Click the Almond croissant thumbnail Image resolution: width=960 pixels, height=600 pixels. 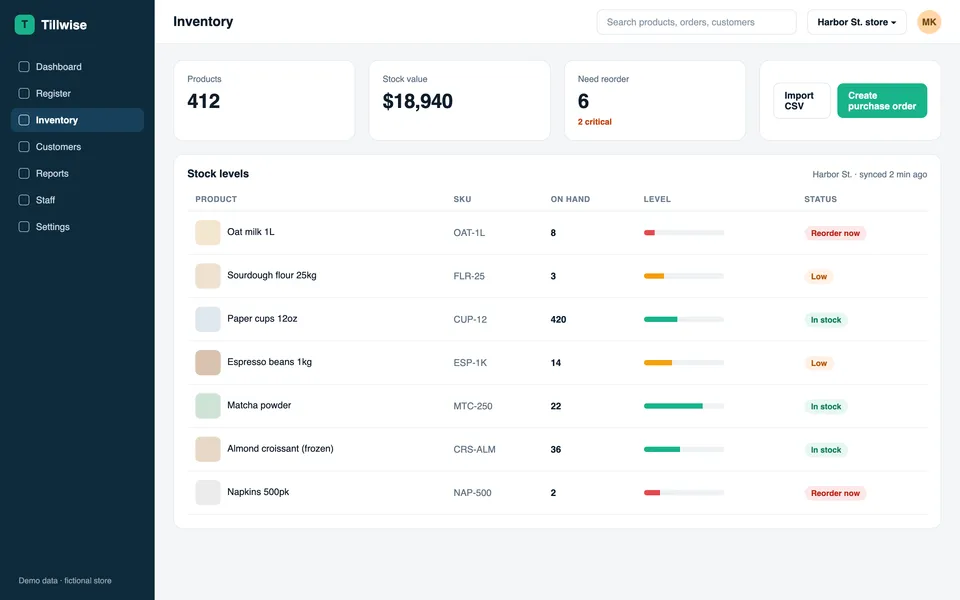pos(208,449)
